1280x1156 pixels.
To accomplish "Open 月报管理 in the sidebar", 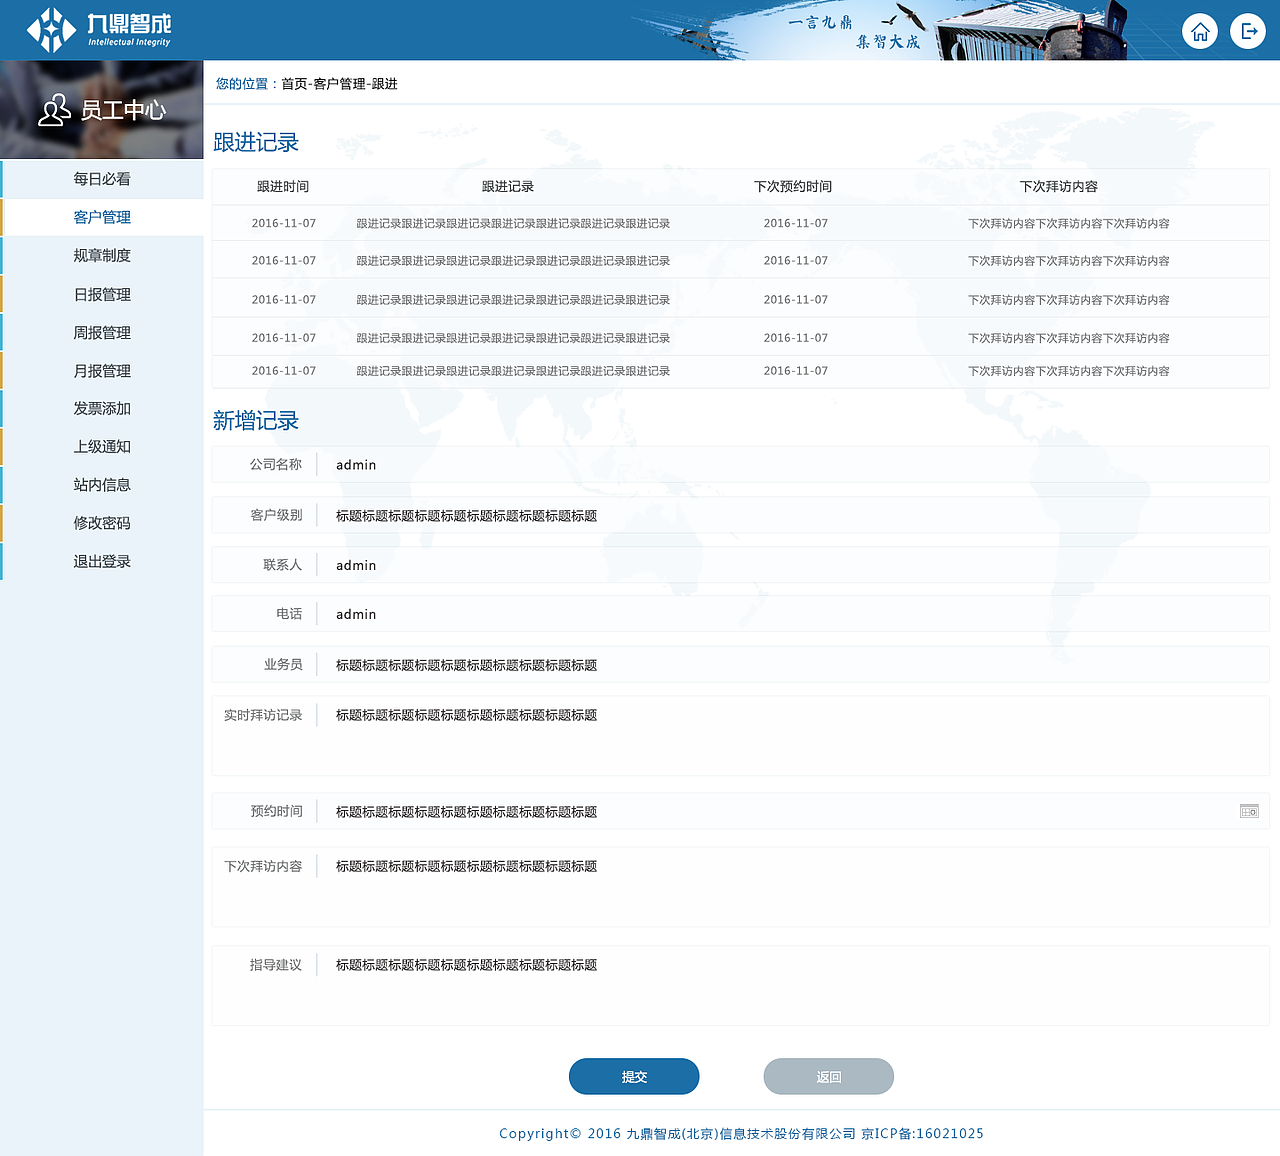I will click(x=101, y=370).
